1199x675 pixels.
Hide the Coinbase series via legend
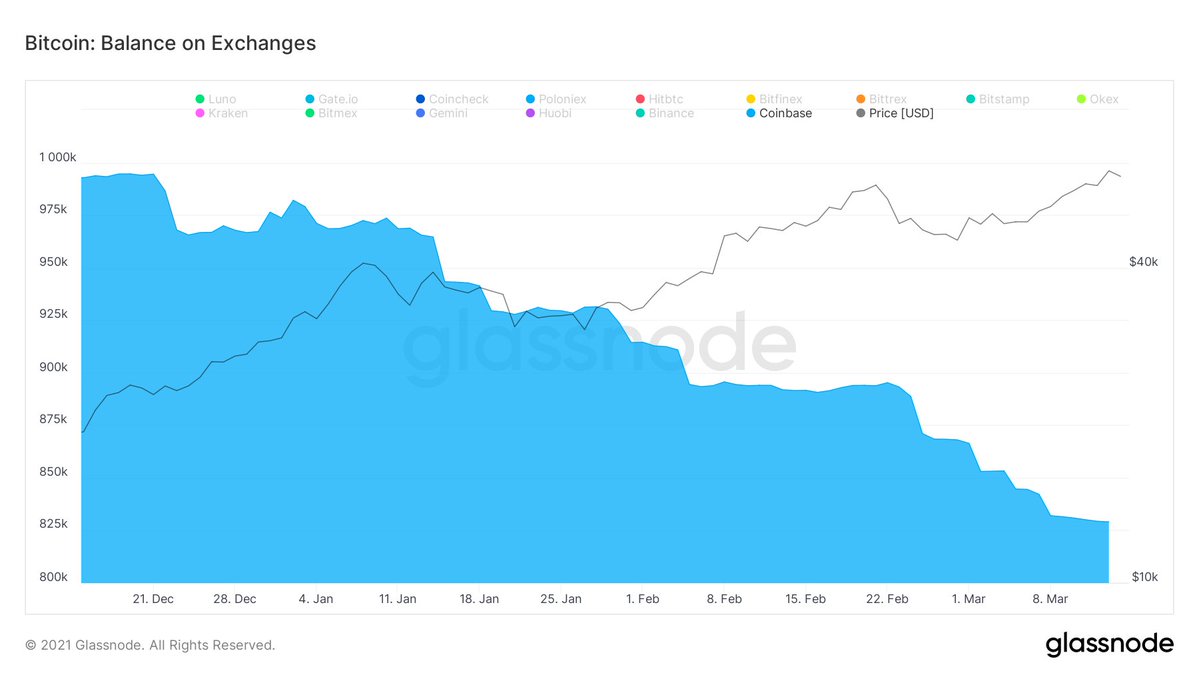point(785,113)
